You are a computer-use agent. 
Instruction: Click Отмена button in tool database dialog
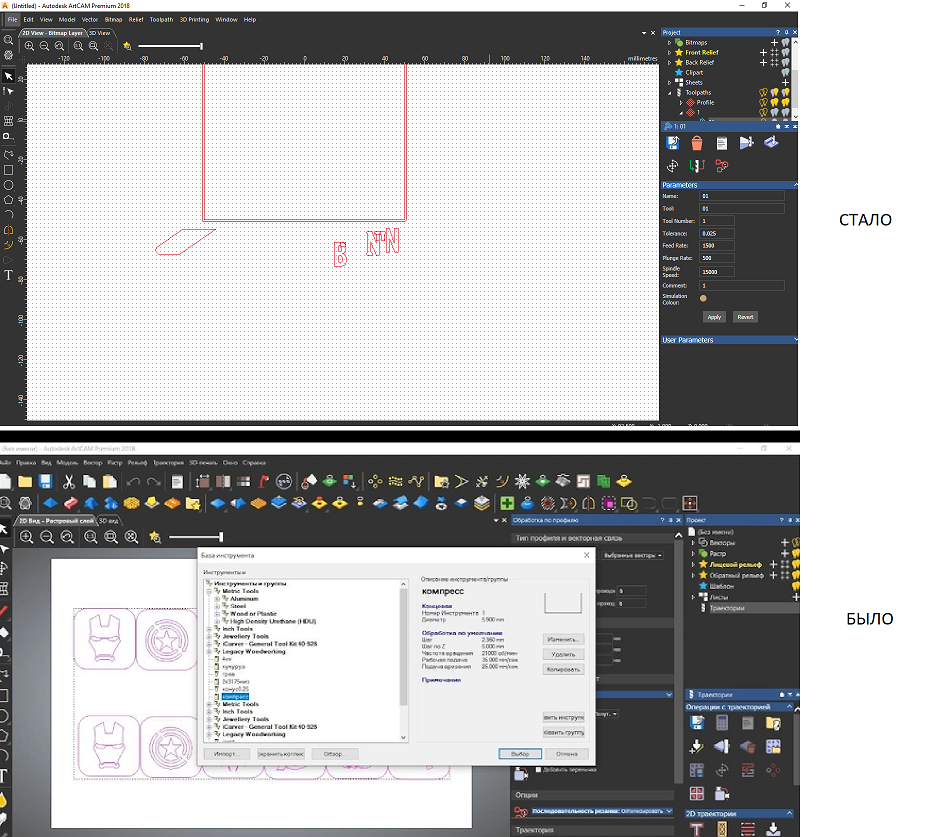tap(567, 754)
